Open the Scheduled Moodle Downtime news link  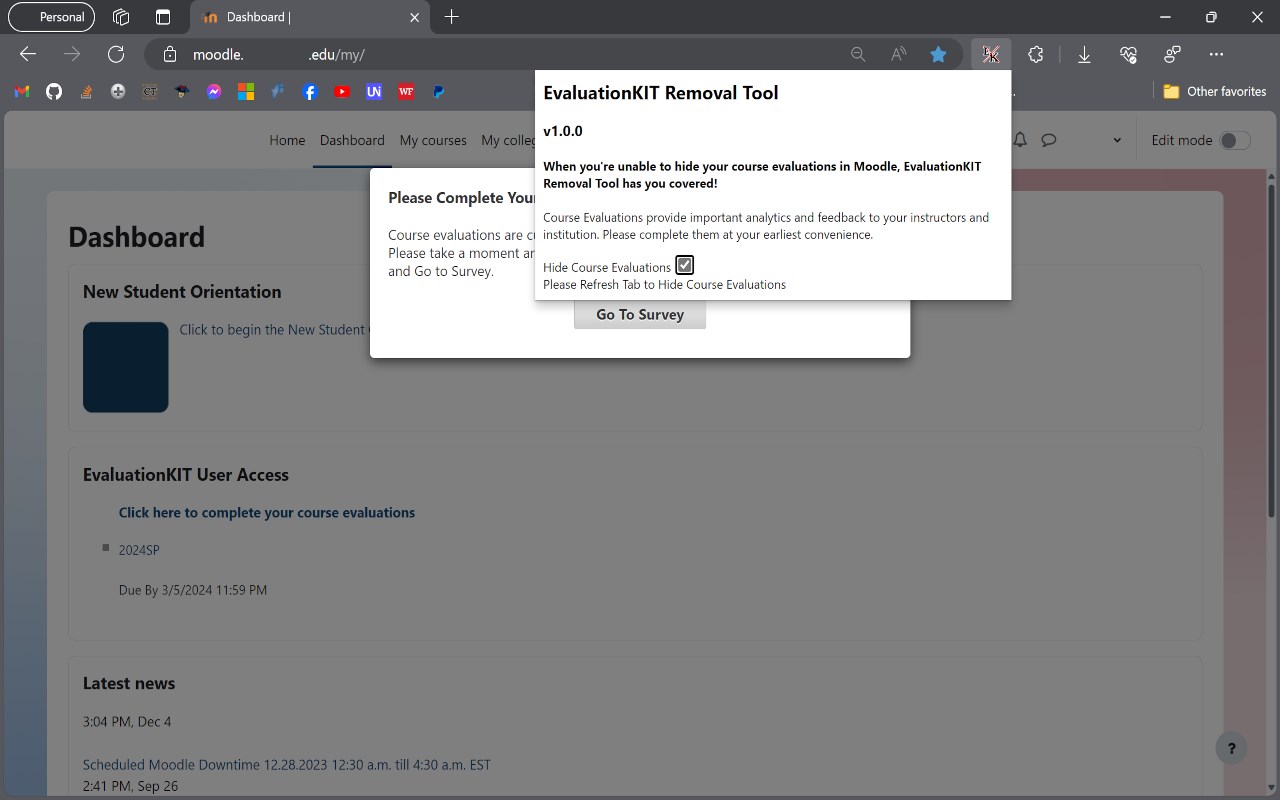click(287, 765)
